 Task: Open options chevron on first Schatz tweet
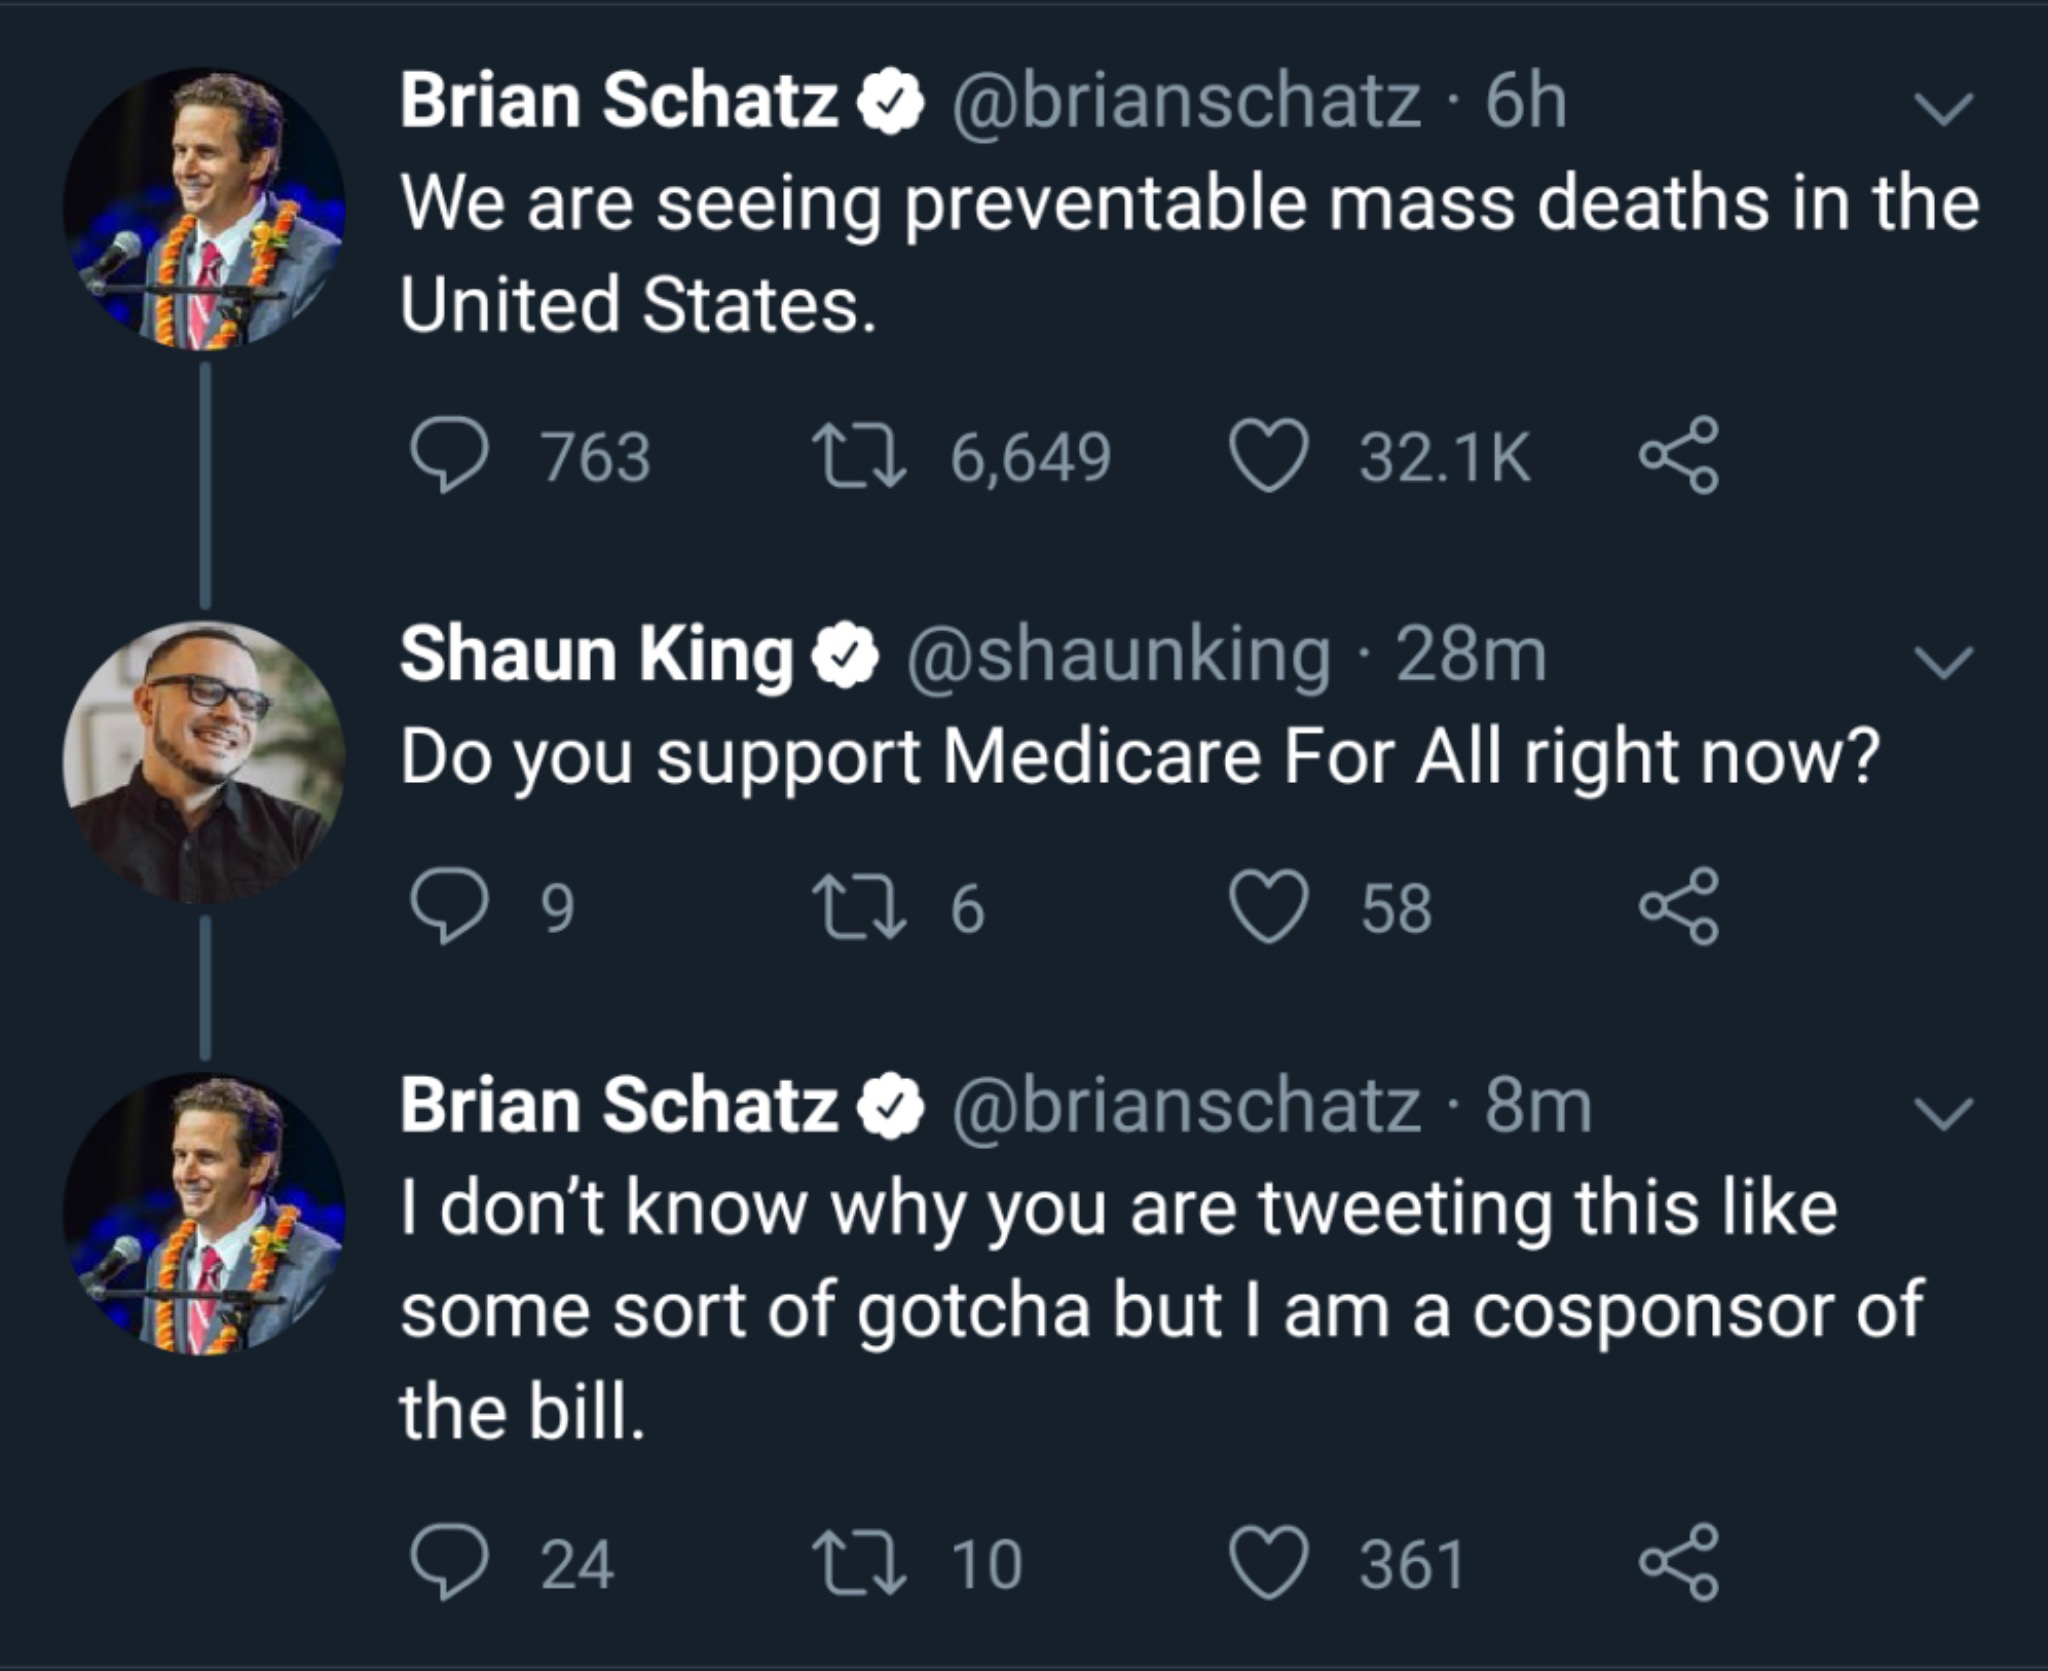(1943, 110)
